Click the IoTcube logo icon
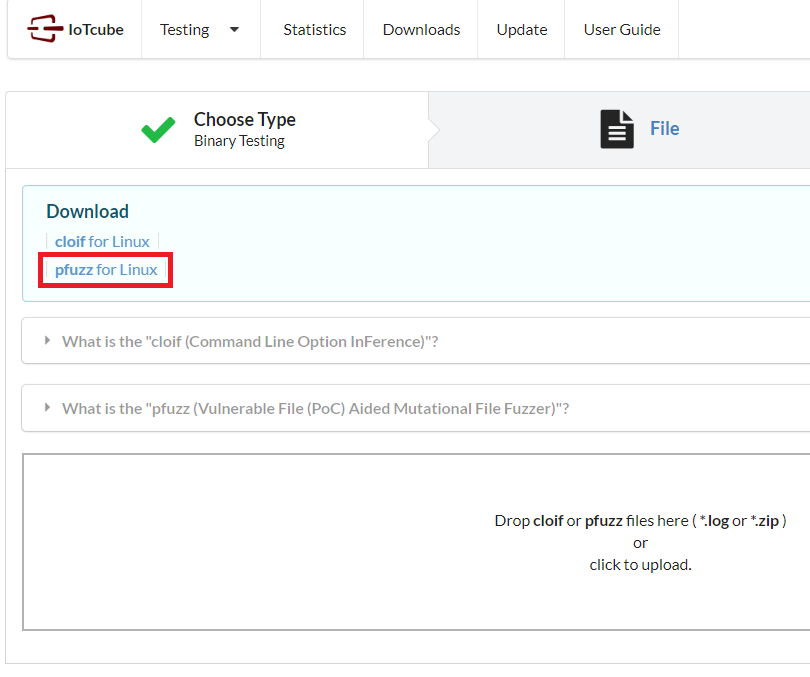The image size is (810, 677). (44, 30)
